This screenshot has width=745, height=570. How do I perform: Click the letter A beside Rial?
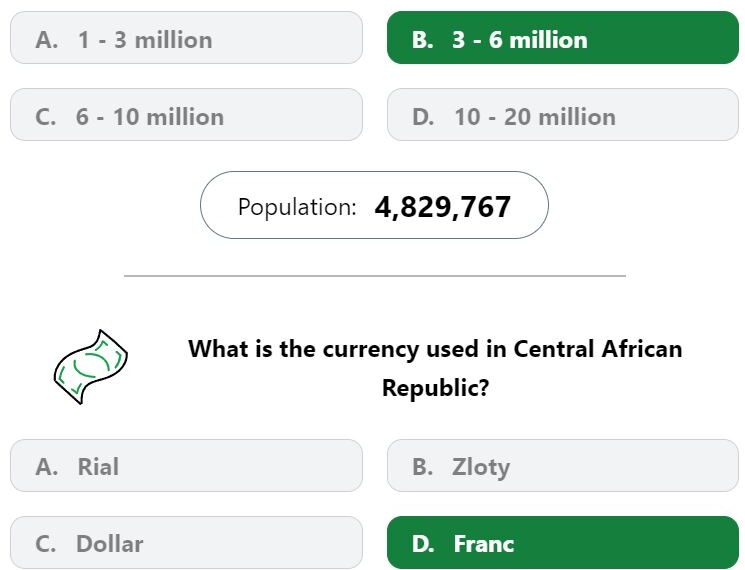(47, 467)
